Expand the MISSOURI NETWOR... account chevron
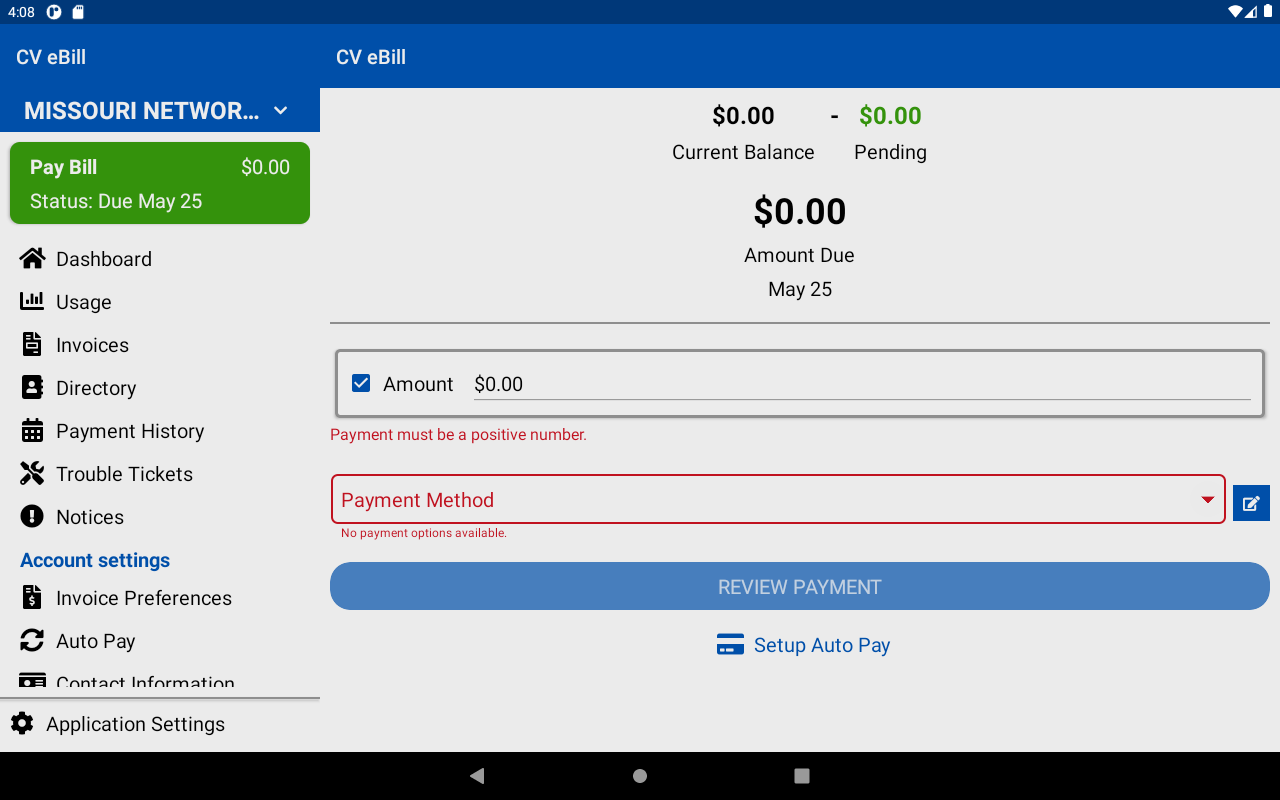 click(x=281, y=111)
